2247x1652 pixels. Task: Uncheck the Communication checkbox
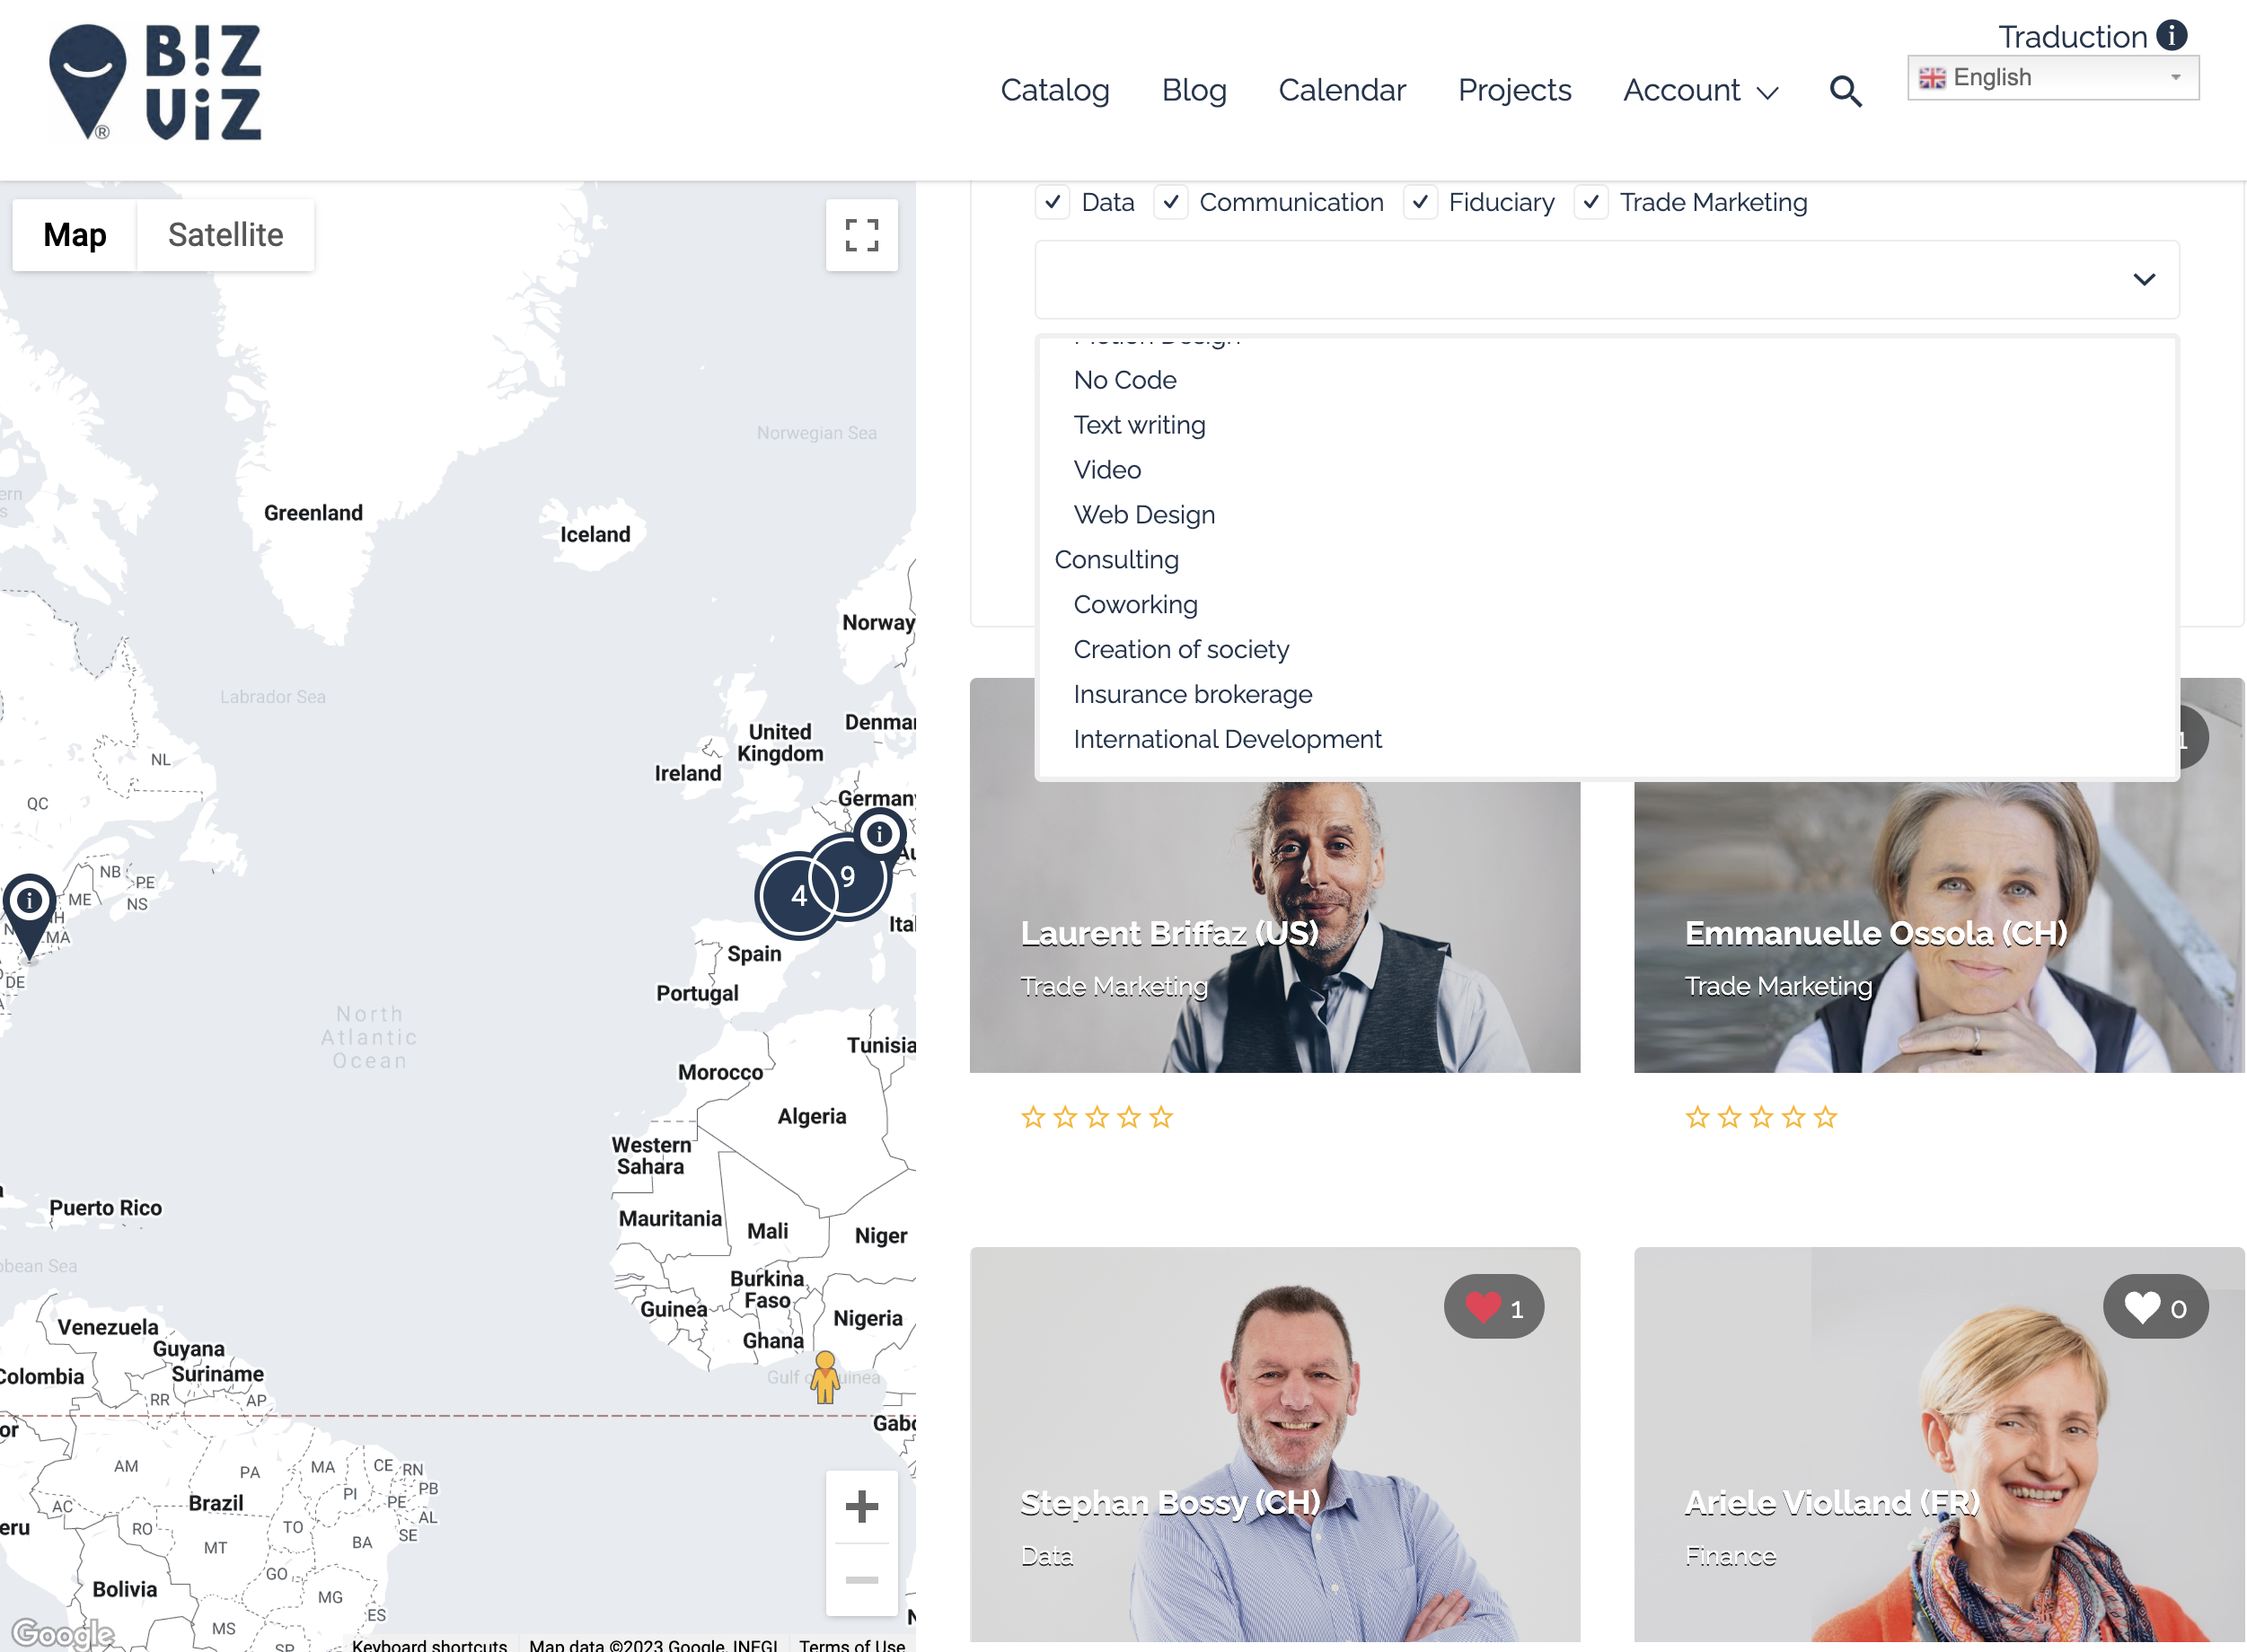coord(1170,202)
